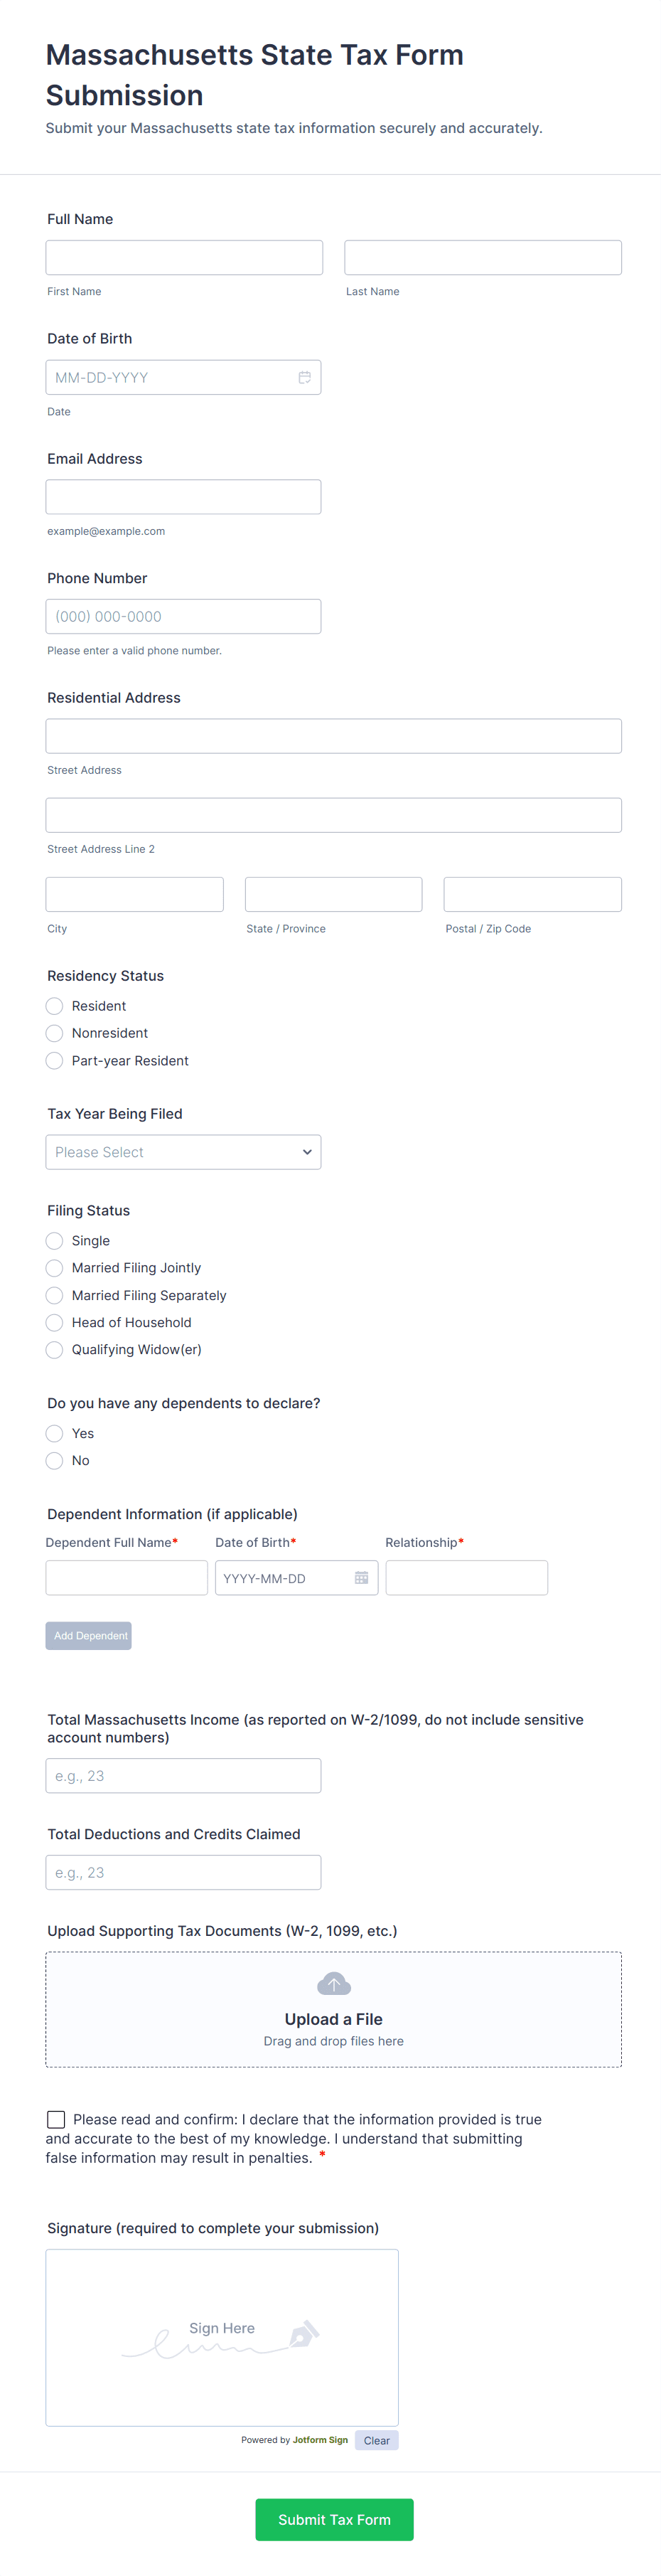Choose Part-year Resident option
The width and height of the screenshot is (661, 2576).
(55, 1061)
